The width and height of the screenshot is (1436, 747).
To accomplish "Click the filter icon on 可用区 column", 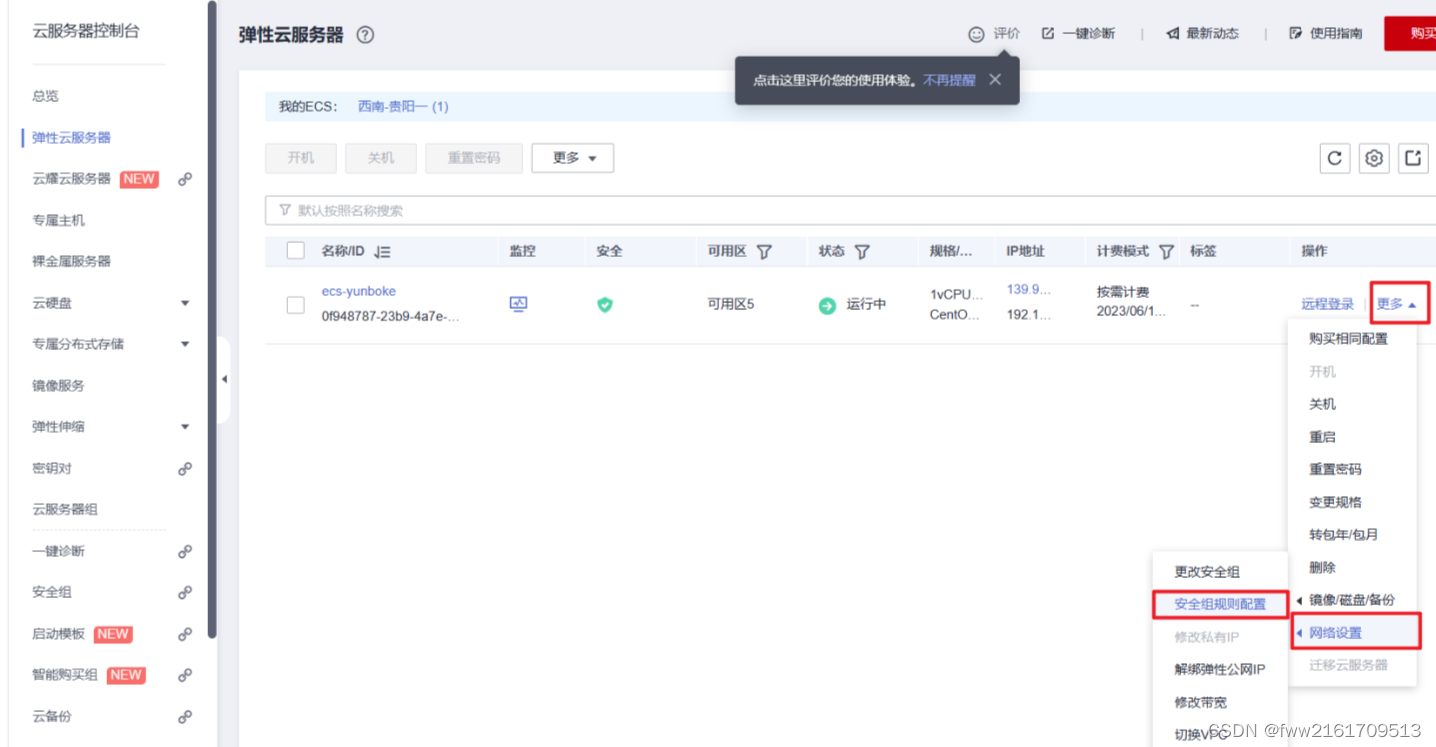I will (x=764, y=252).
